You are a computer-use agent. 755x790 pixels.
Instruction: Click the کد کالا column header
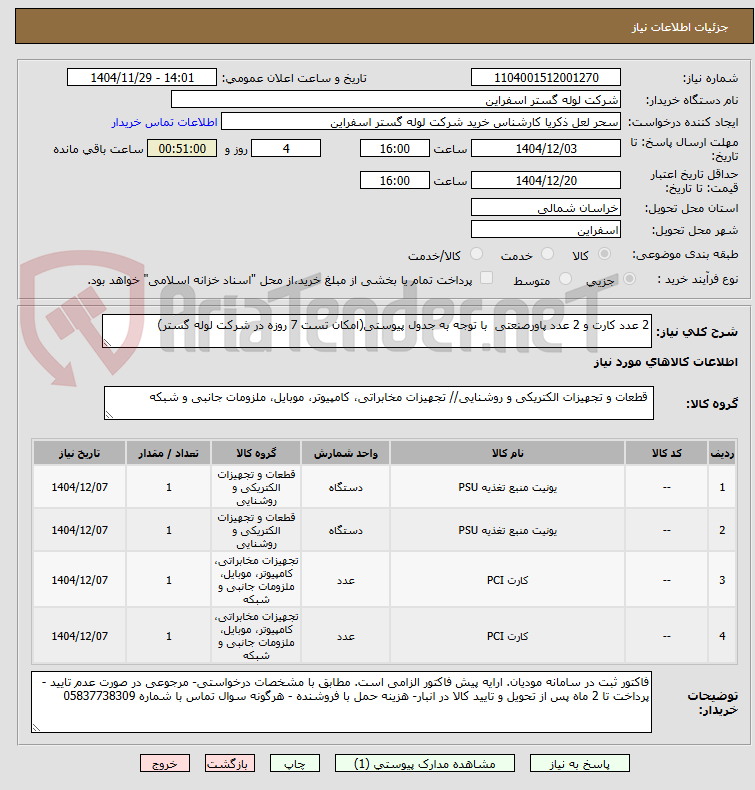(x=666, y=453)
